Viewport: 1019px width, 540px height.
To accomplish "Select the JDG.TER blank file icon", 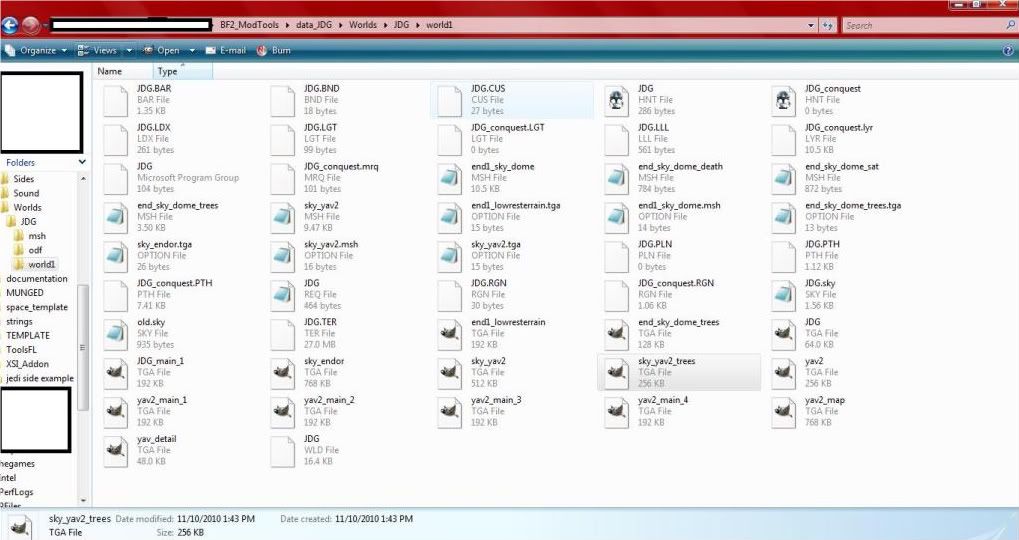I will pyautogui.click(x=283, y=335).
